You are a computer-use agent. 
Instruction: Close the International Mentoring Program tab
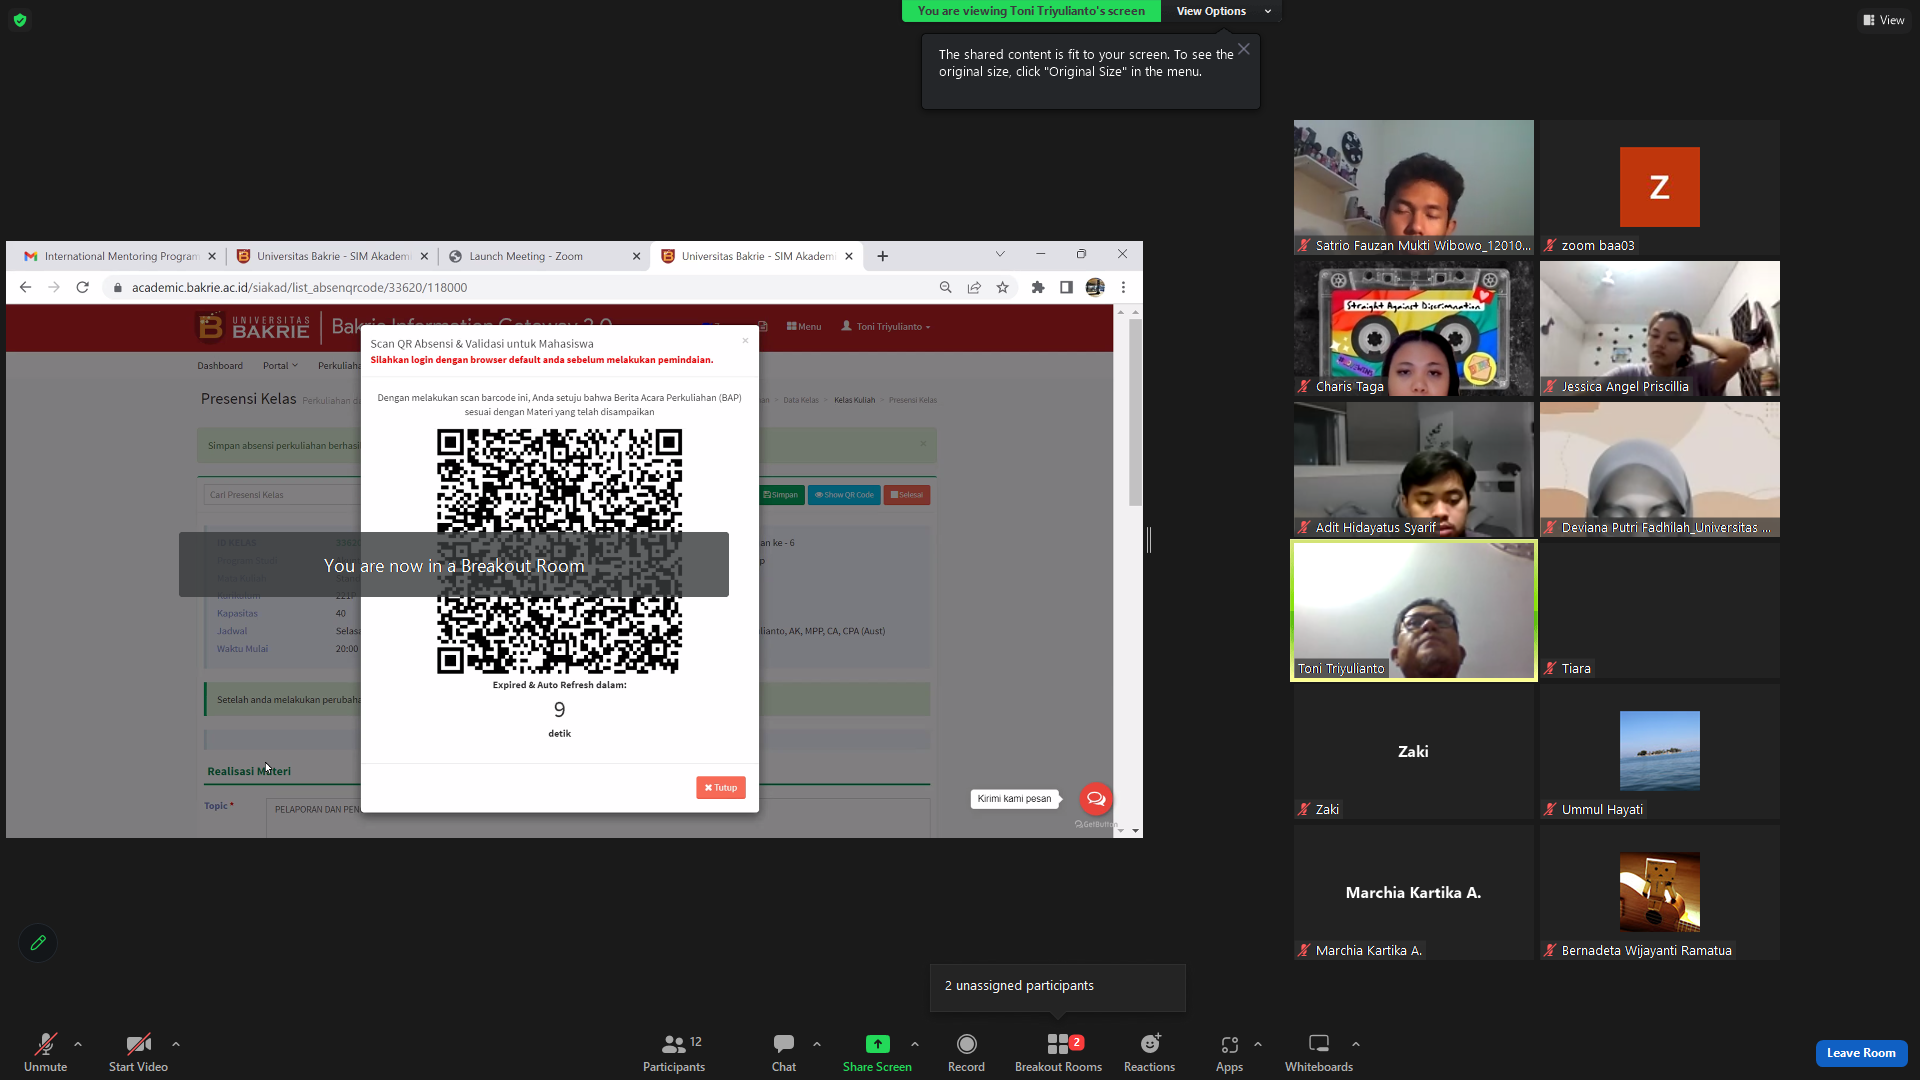[212, 256]
